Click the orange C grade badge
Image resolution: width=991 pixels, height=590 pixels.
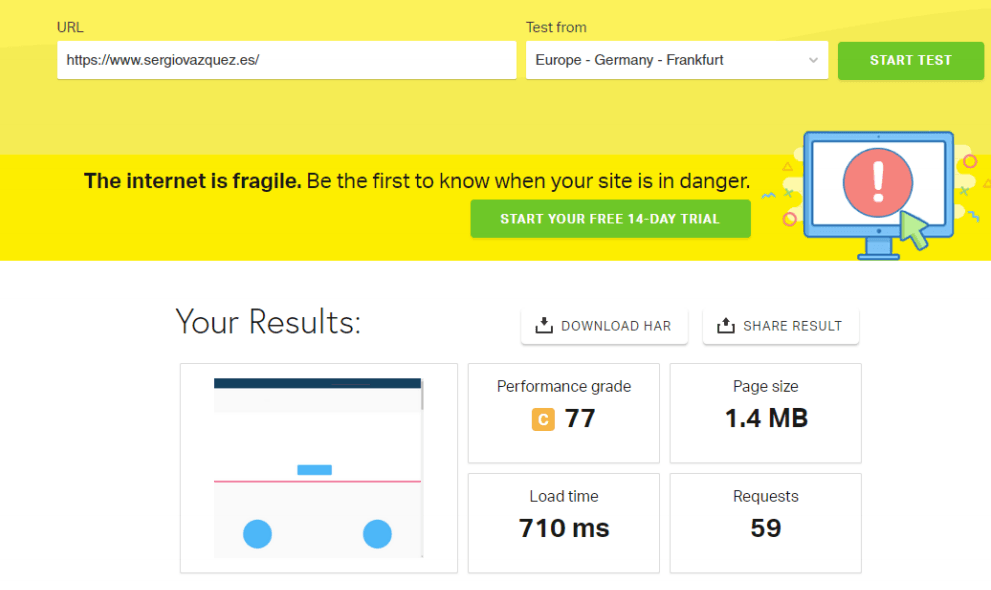tap(543, 419)
